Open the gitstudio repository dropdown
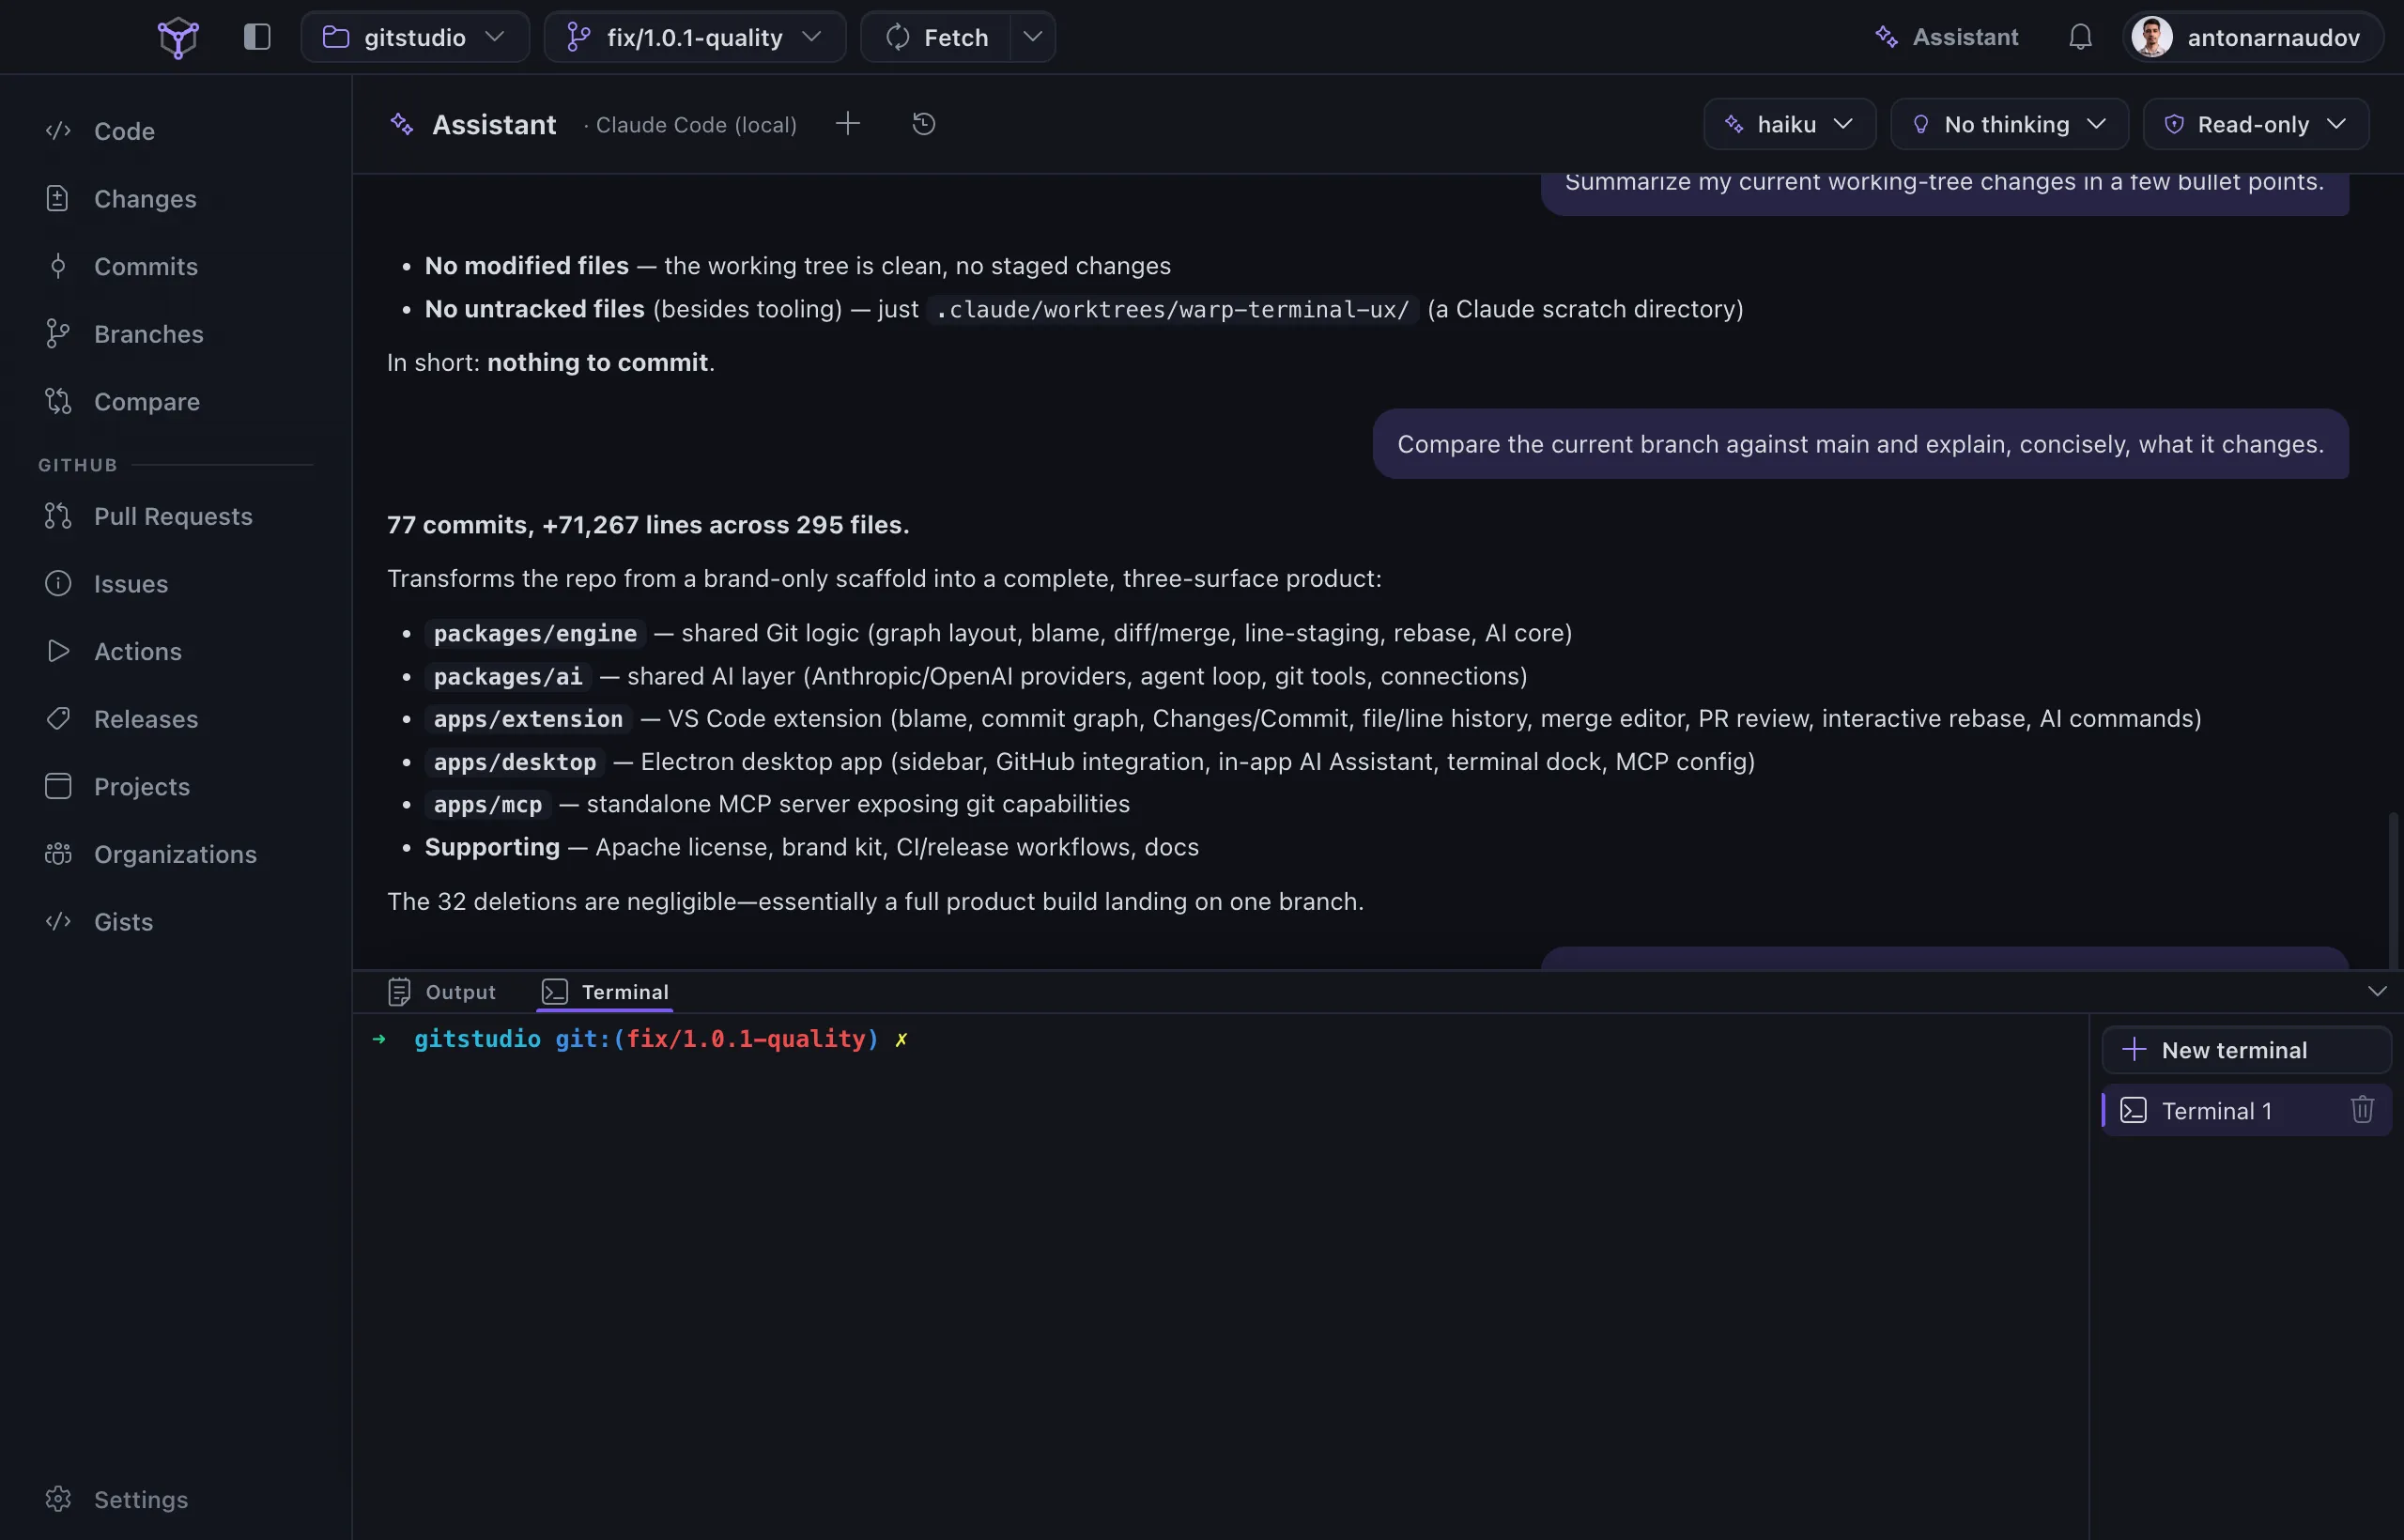 (x=415, y=37)
